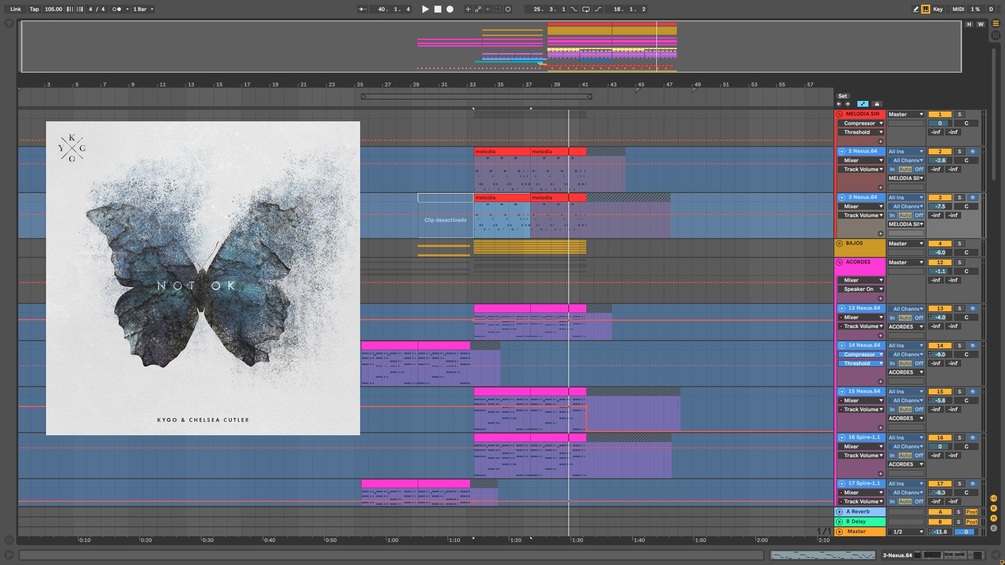Arm 2 Nexus.64 track for recording
This screenshot has width=1005, height=565.
click(972, 151)
